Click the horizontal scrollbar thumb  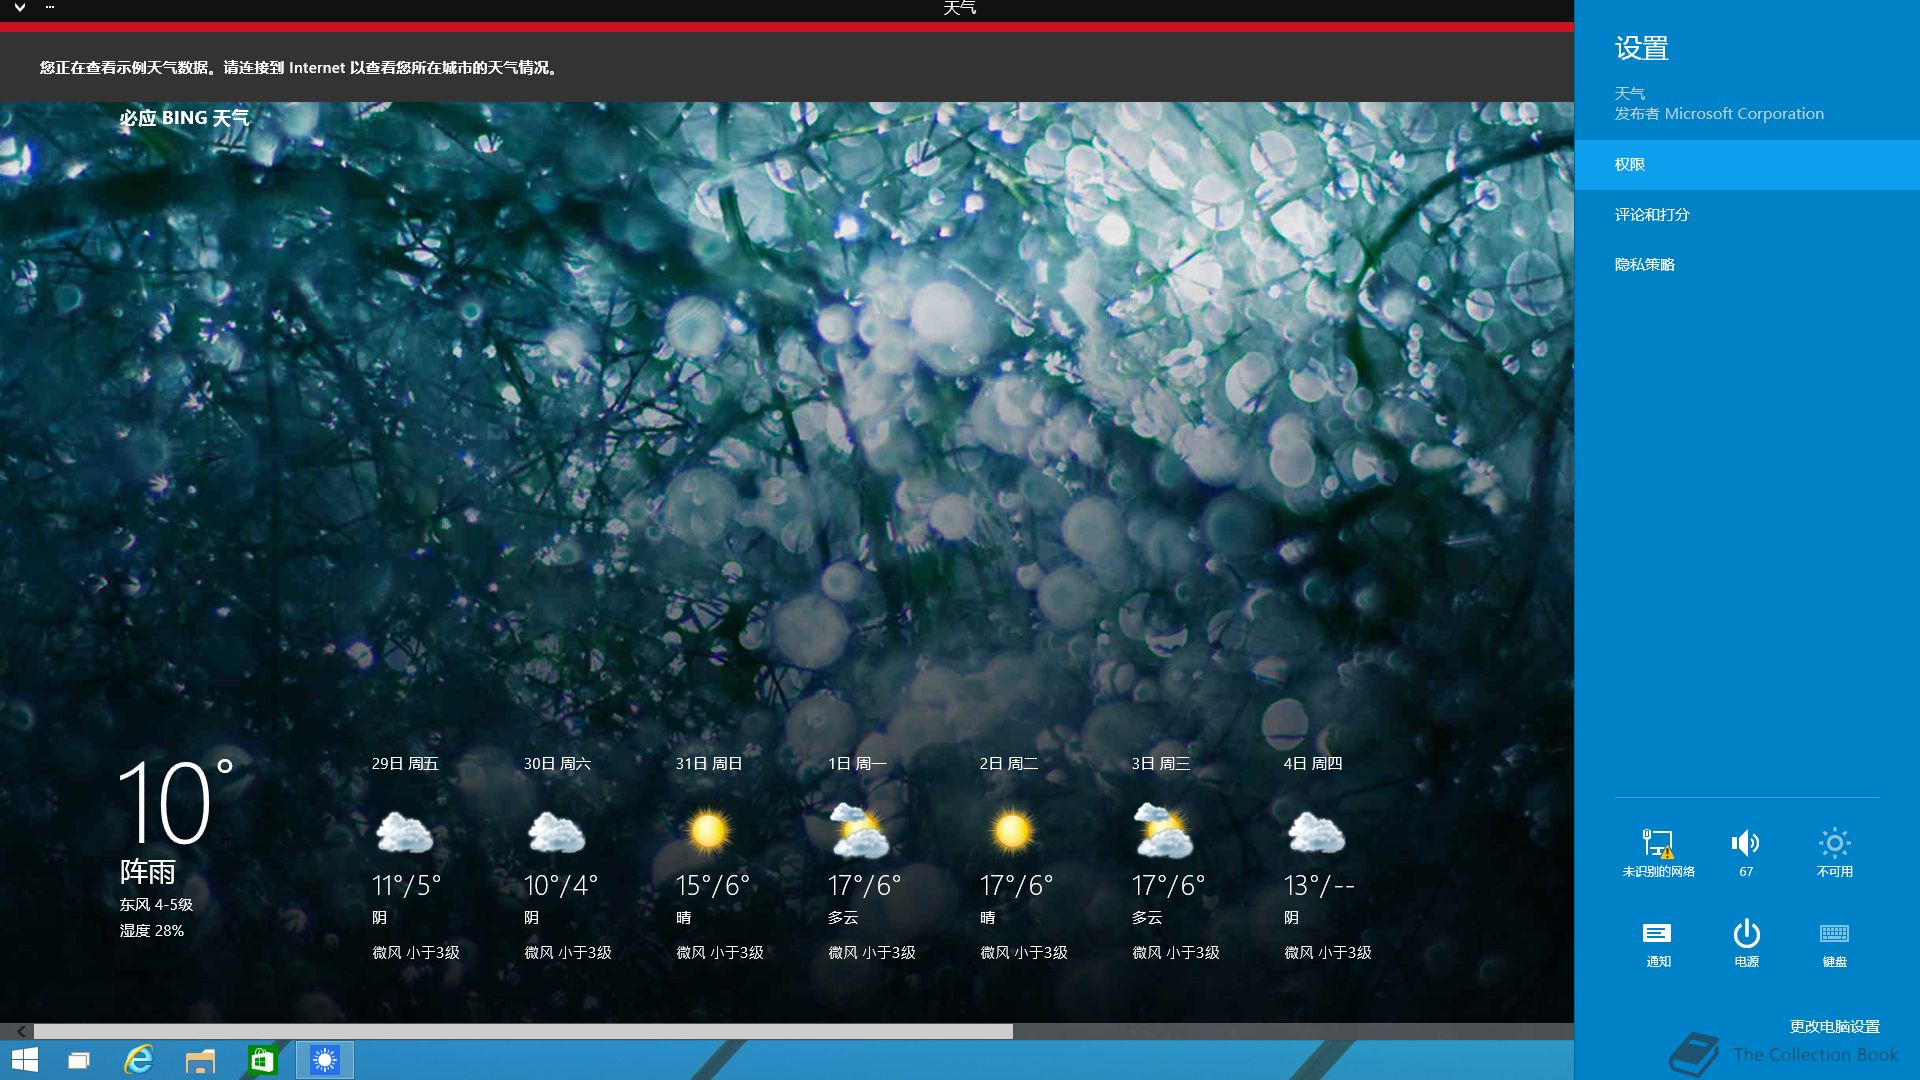click(x=523, y=1031)
